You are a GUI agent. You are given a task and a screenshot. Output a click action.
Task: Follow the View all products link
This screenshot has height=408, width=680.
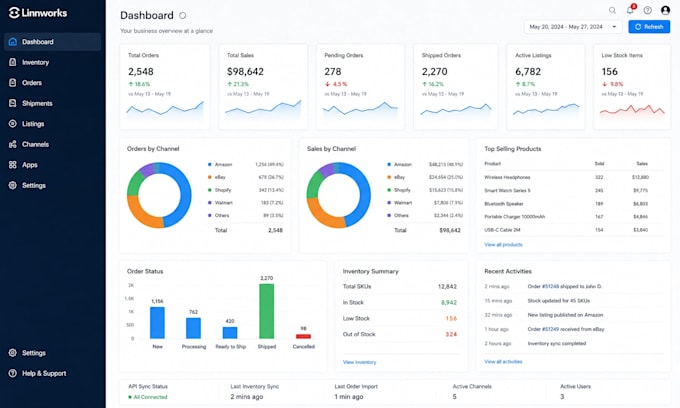click(x=503, y=245)
